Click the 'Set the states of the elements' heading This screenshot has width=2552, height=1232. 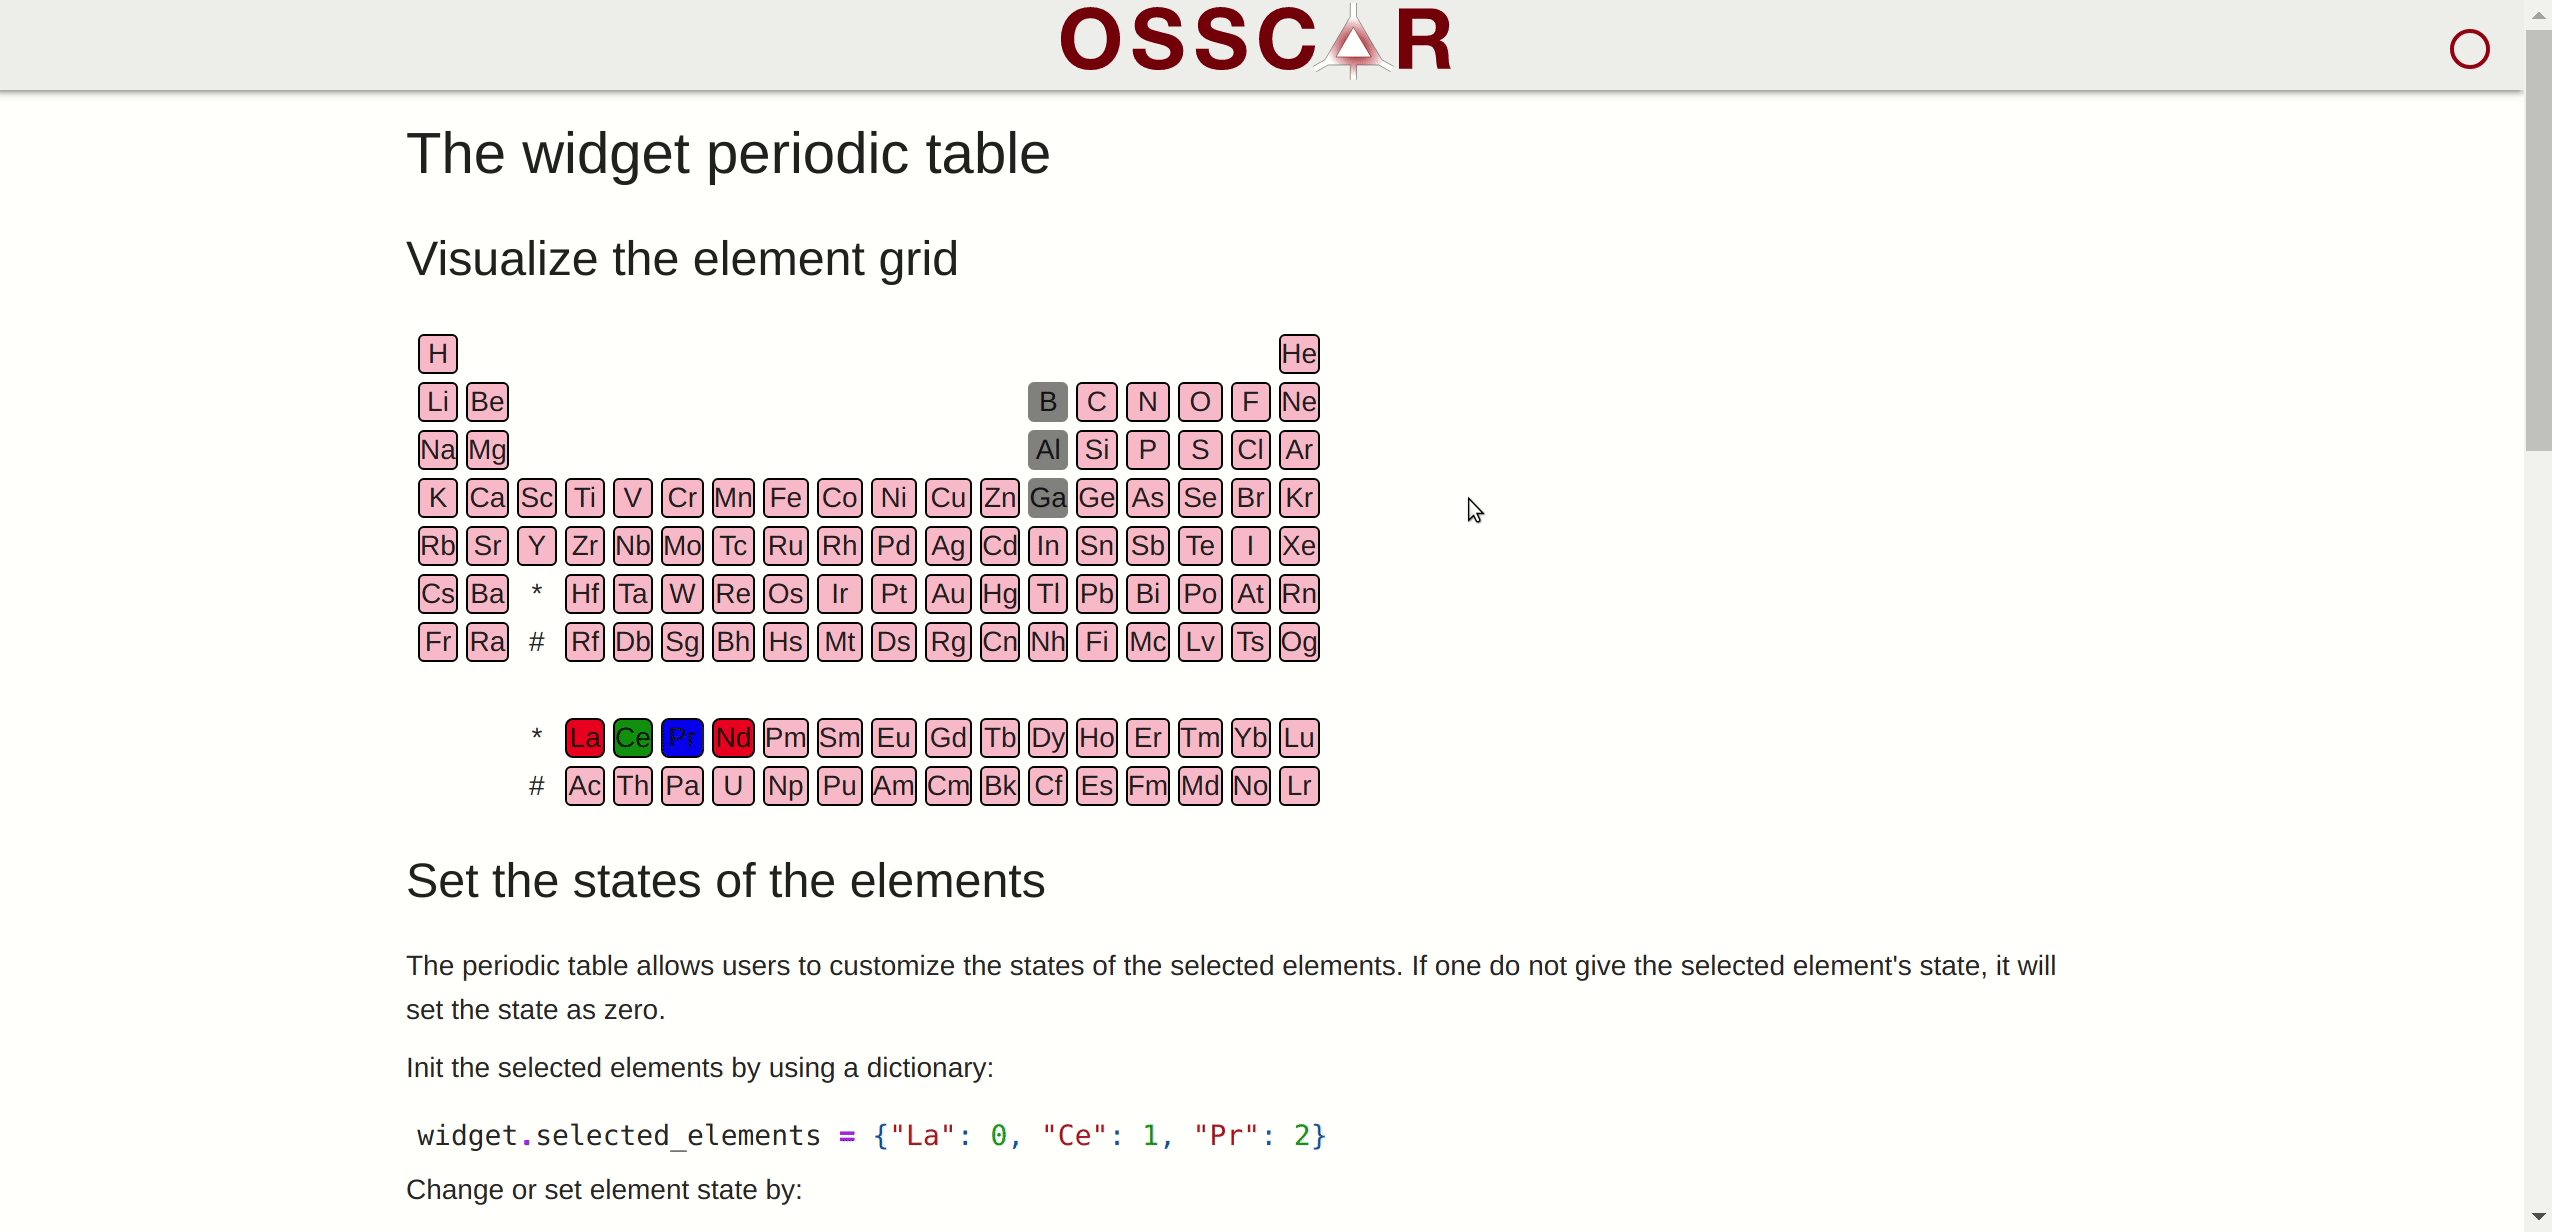point(726,879)
